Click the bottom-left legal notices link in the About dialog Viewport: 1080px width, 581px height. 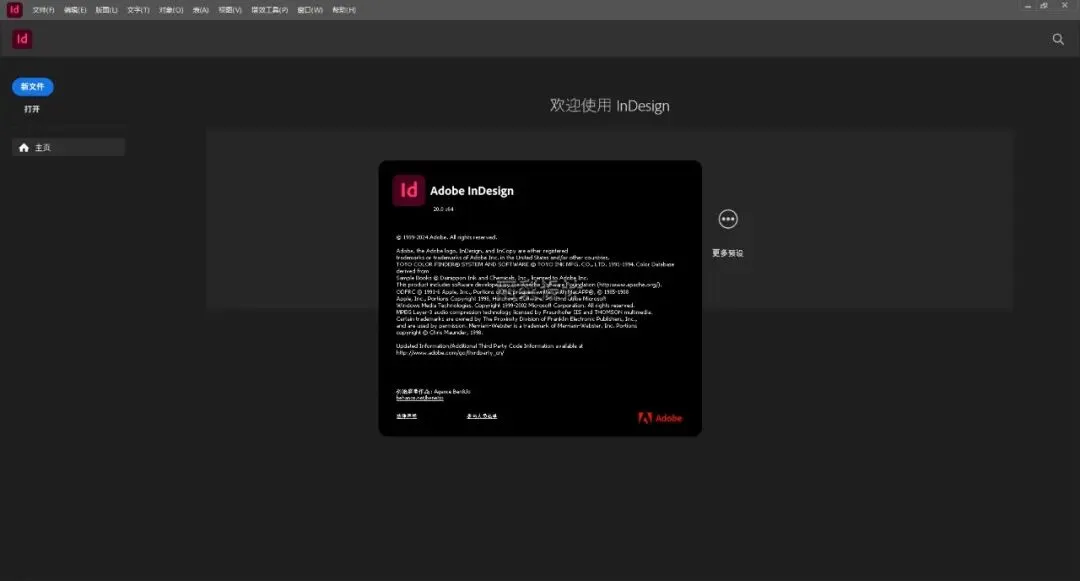tap(406, 416)
